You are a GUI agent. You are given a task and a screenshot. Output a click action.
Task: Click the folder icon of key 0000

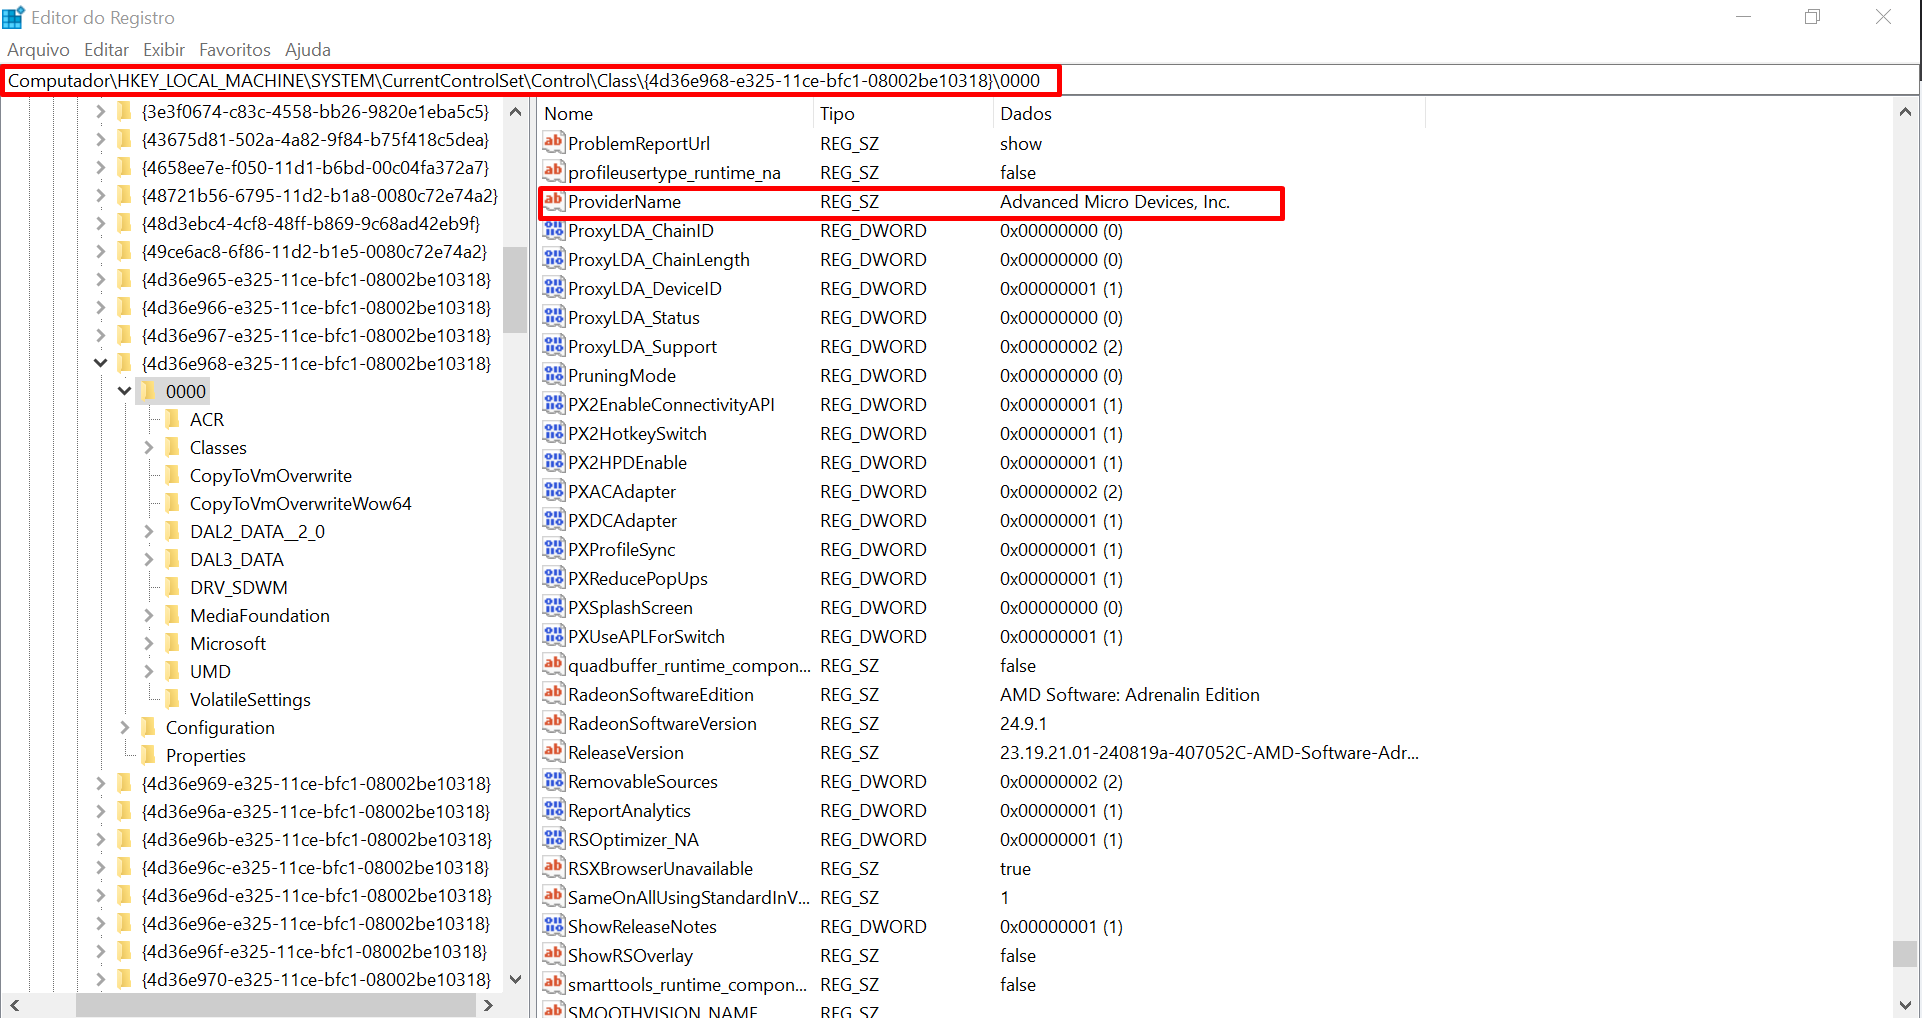tap(148, 391)
